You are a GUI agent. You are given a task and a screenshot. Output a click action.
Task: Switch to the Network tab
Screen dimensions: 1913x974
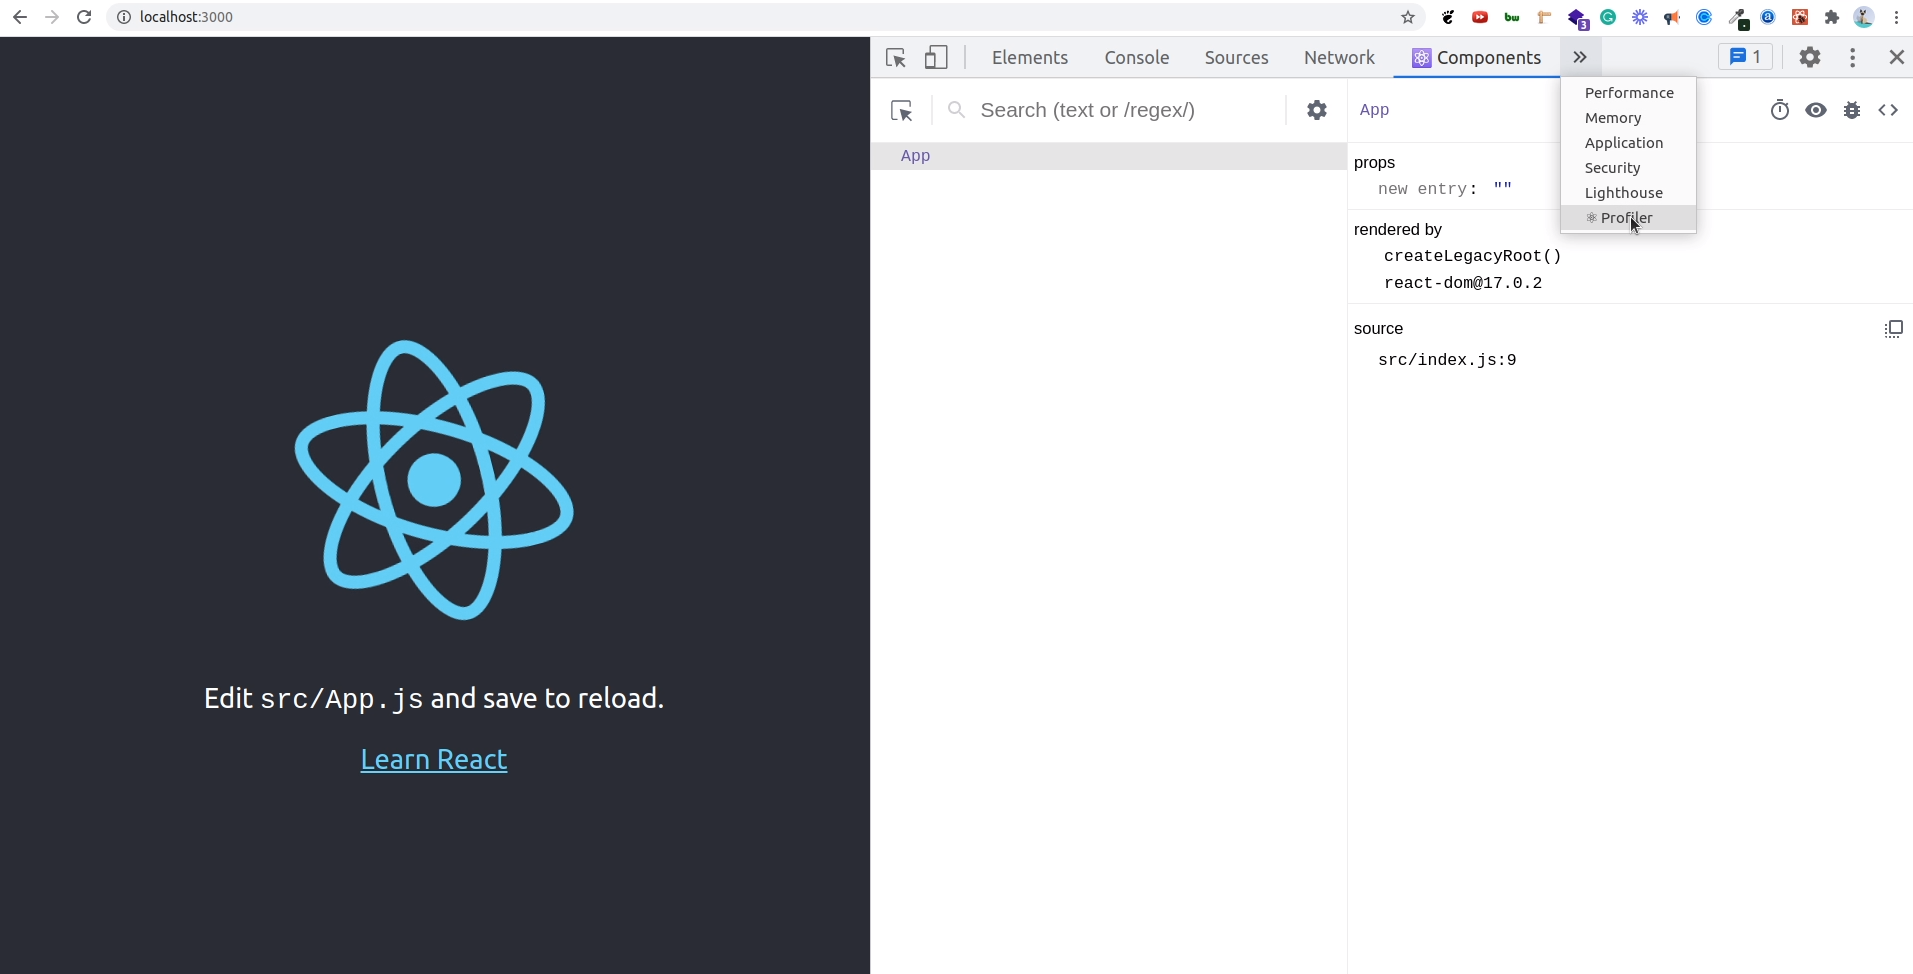1339,58
